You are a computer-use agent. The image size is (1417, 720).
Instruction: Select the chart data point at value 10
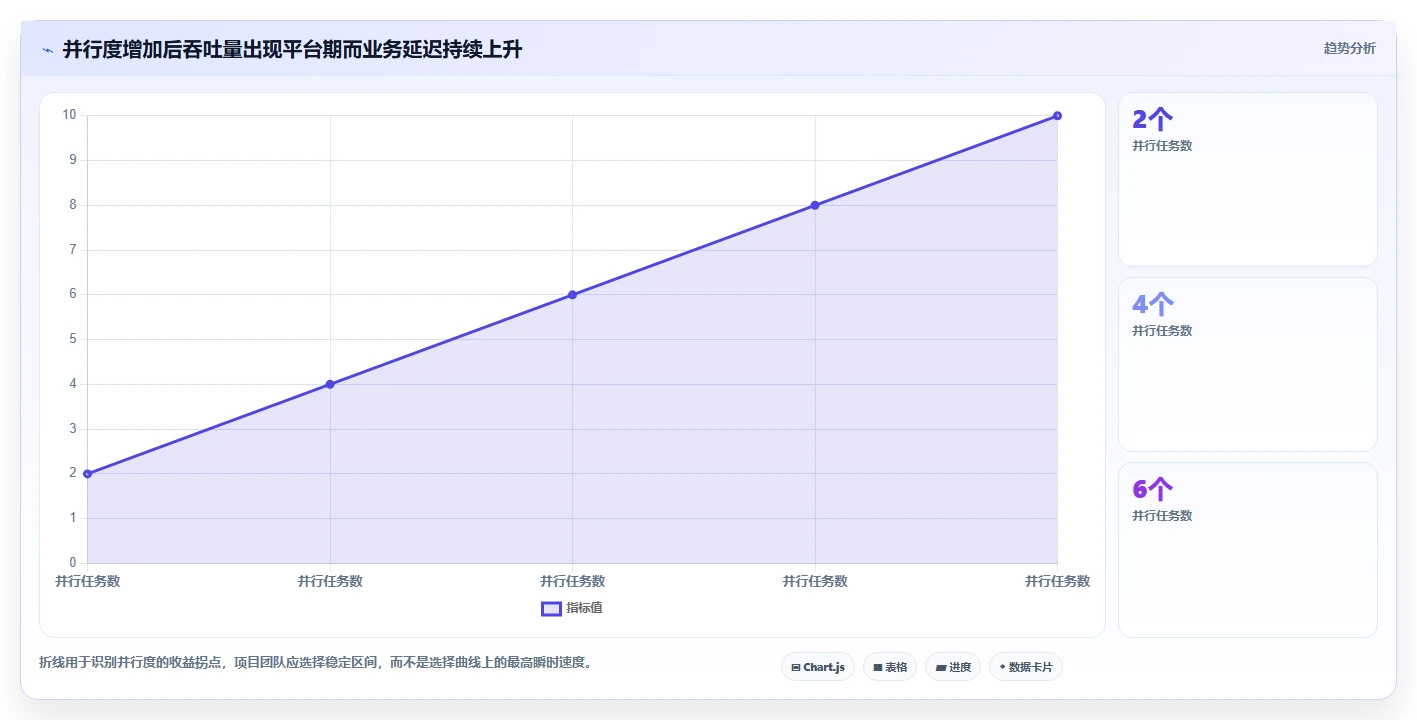coord(1057,116)
